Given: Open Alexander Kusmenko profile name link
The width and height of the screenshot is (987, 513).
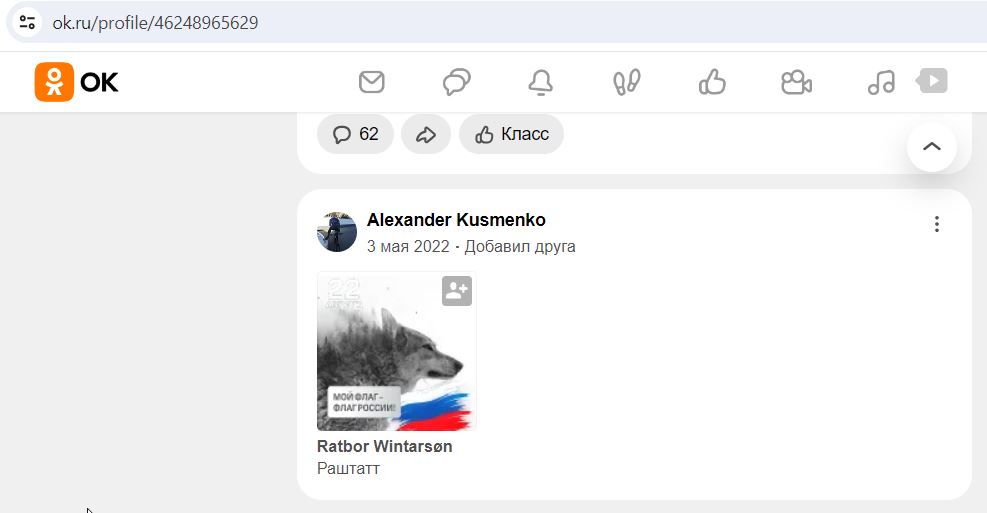Looking at the screenshot, I should tap(456, 220).
